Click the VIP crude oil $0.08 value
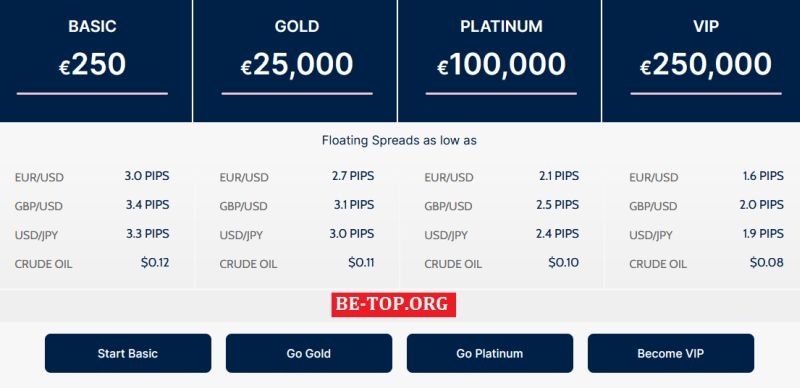 [x=766, y=263]
